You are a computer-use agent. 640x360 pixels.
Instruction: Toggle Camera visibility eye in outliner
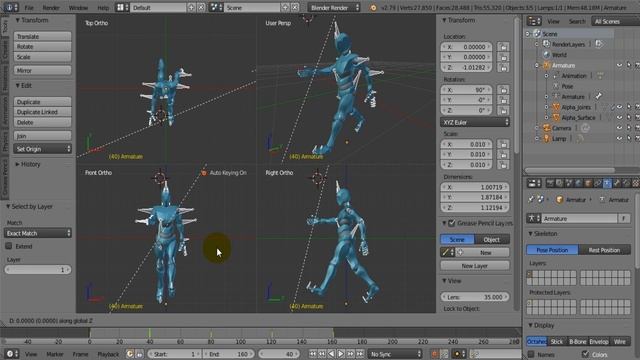click(x=620, y=128)
